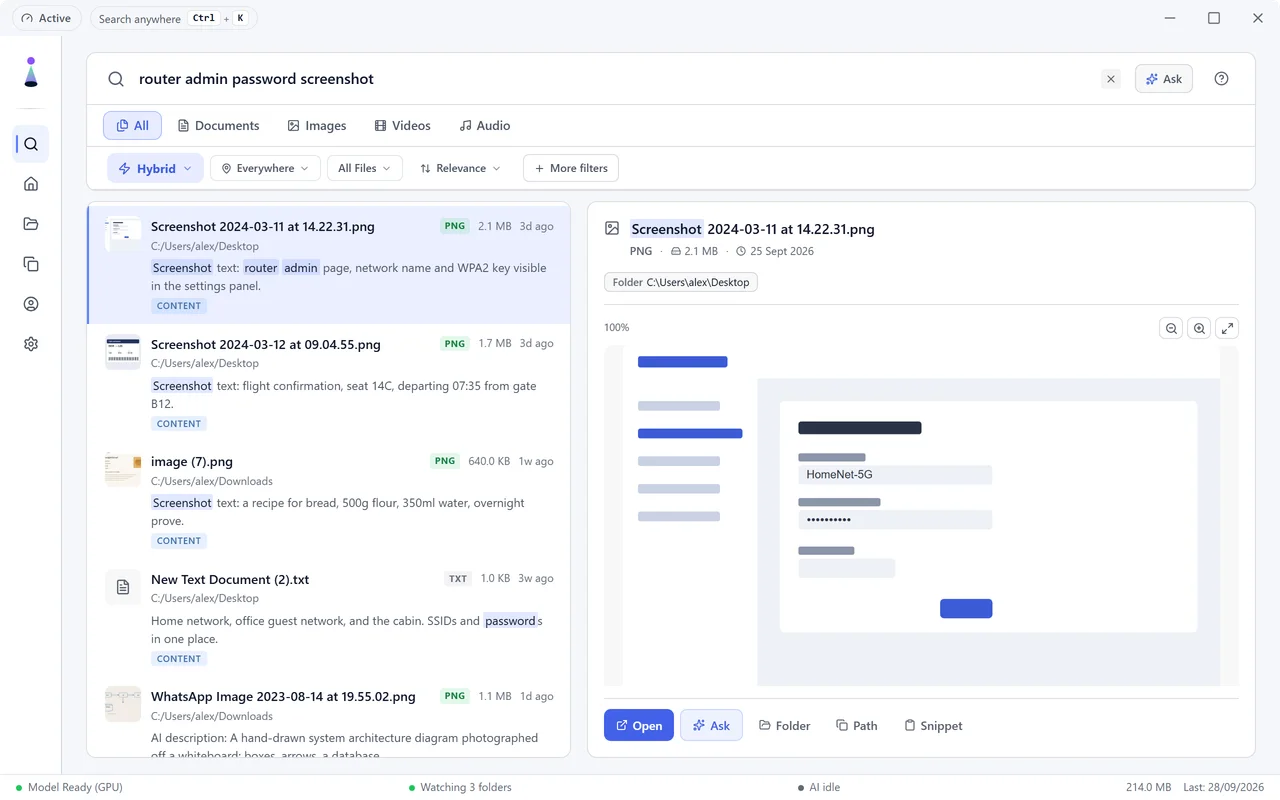
Task: Zoom out the image preview
Action: (1171, 328)
